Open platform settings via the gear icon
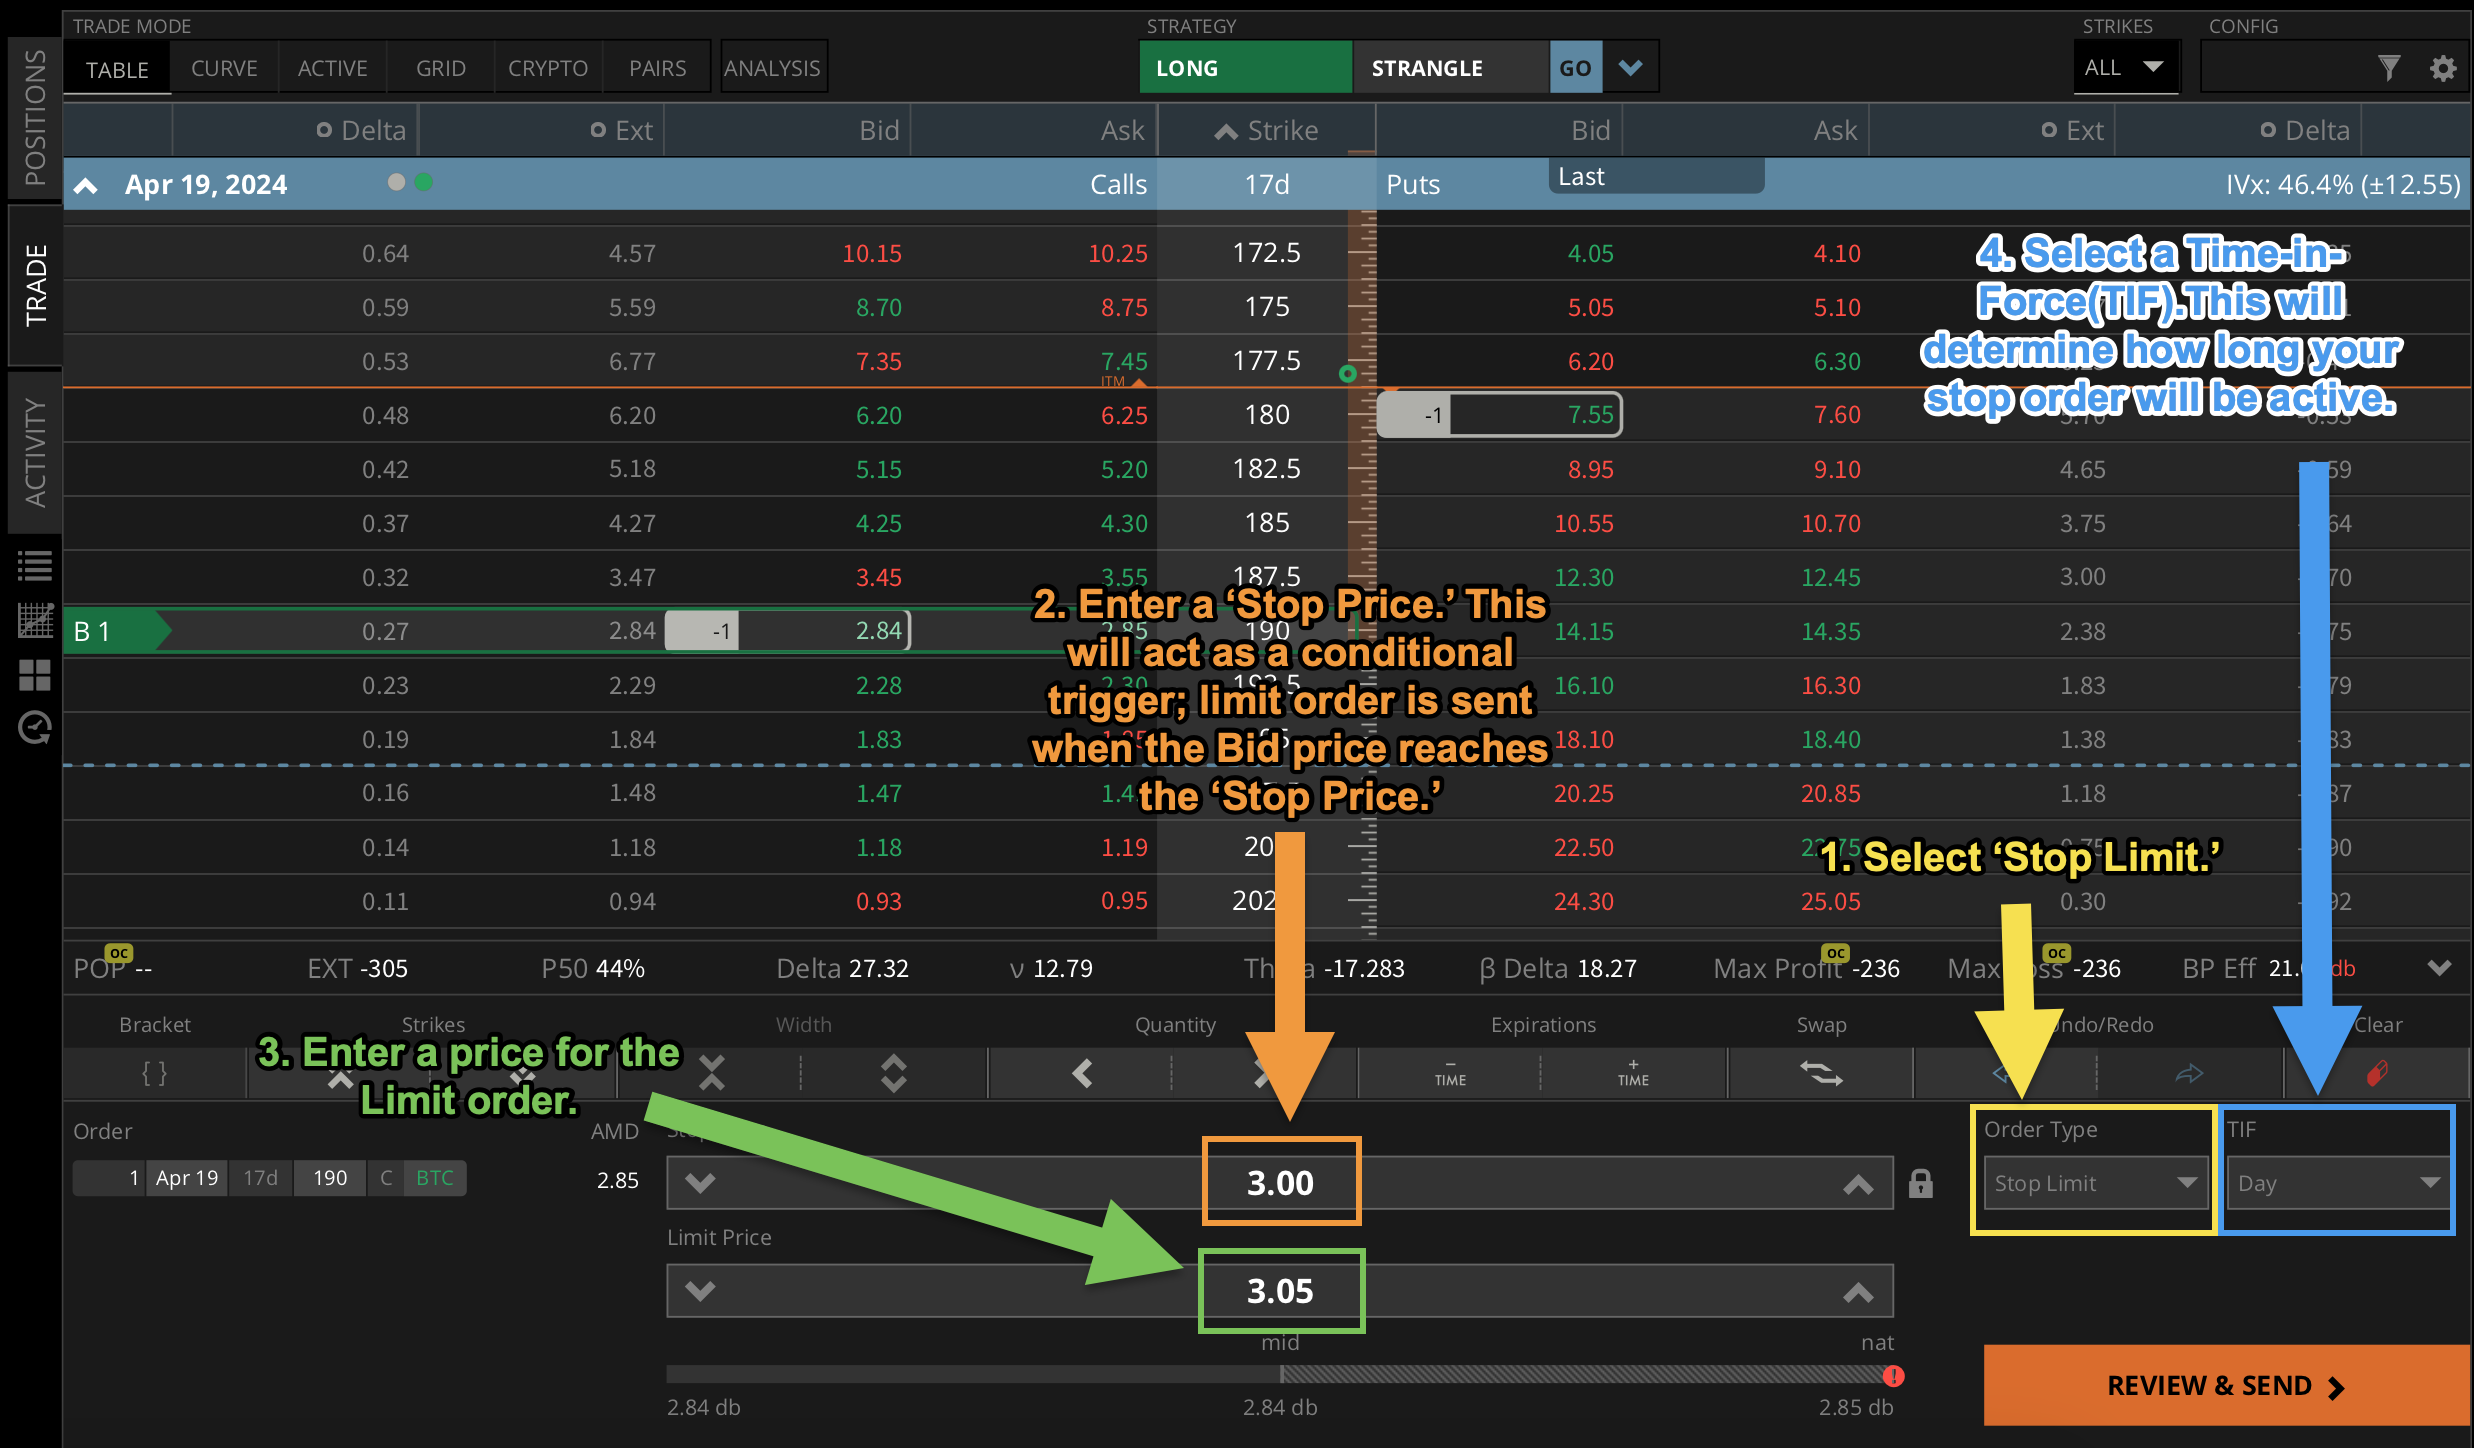 pyautogui.click(x=2443, y=68)
